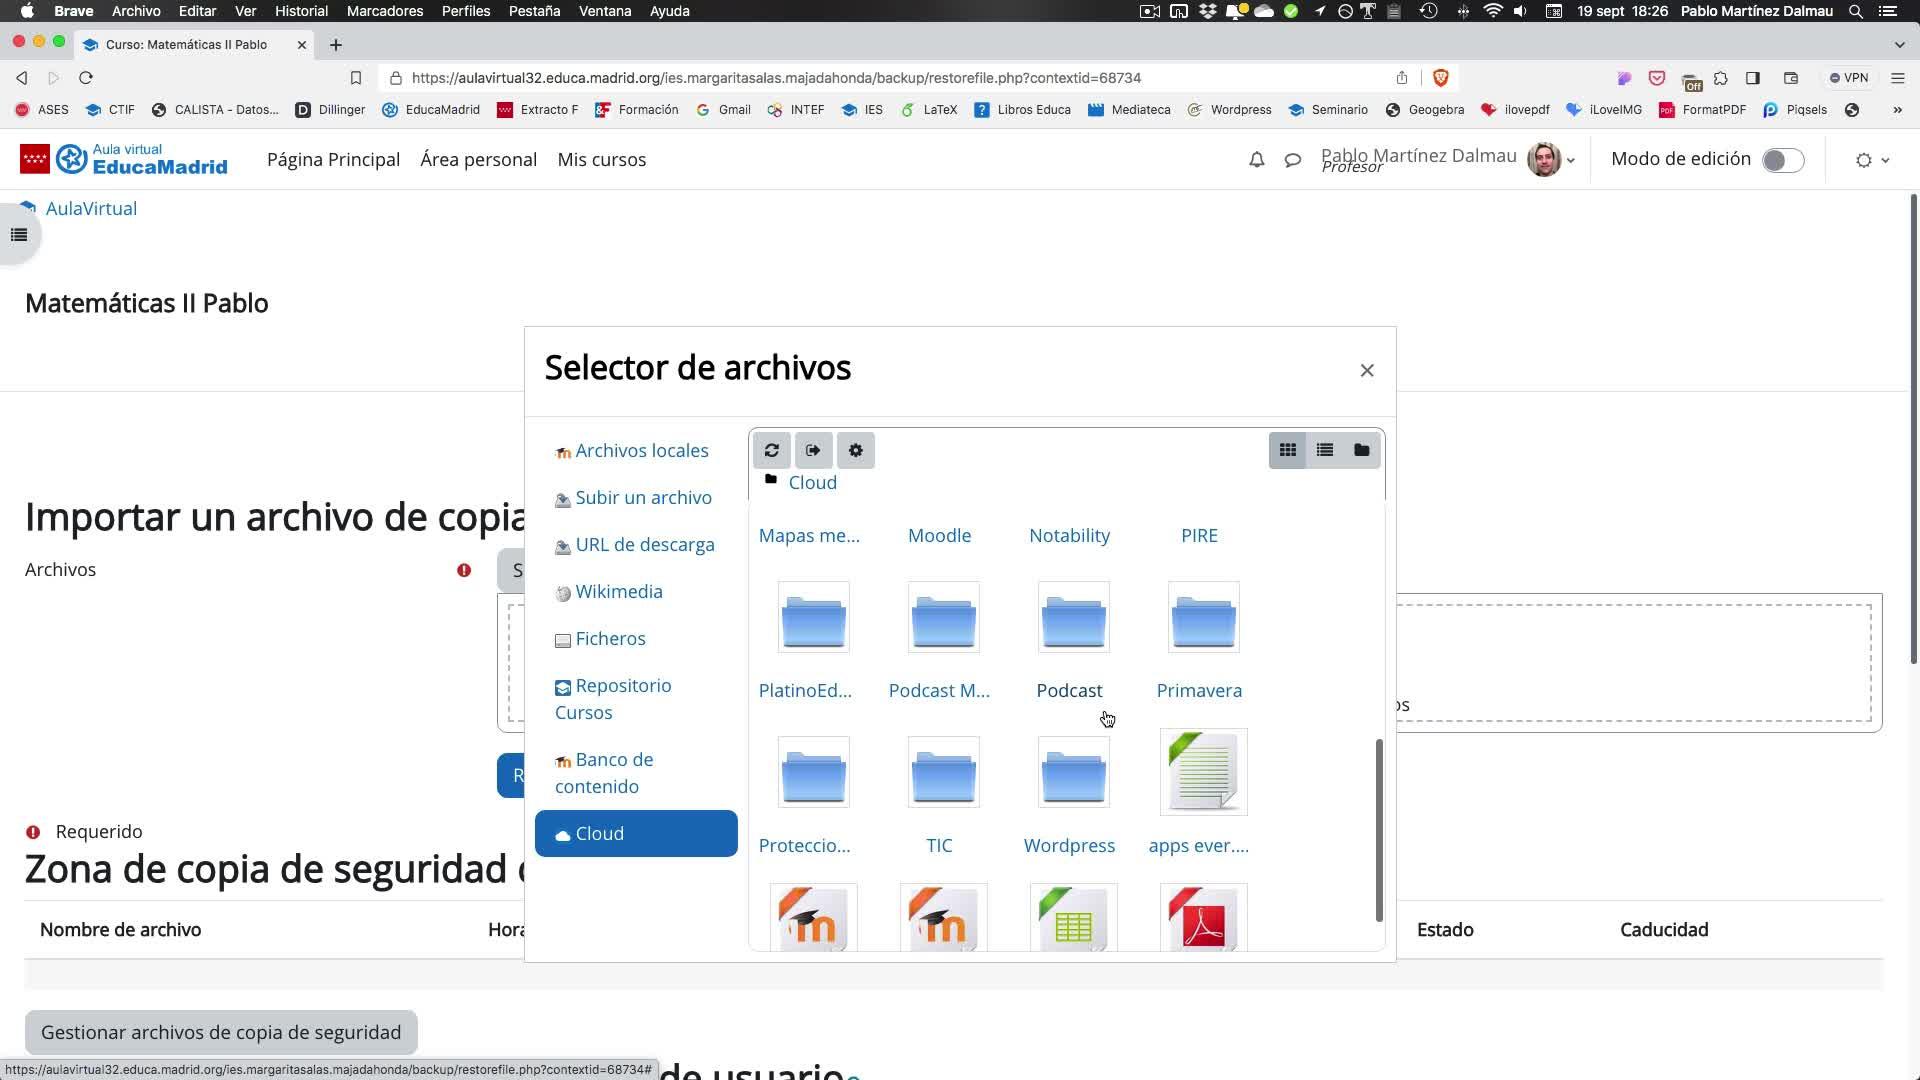Switch to list details view
1920x1080 pixels.
(x=1324, y=451)
